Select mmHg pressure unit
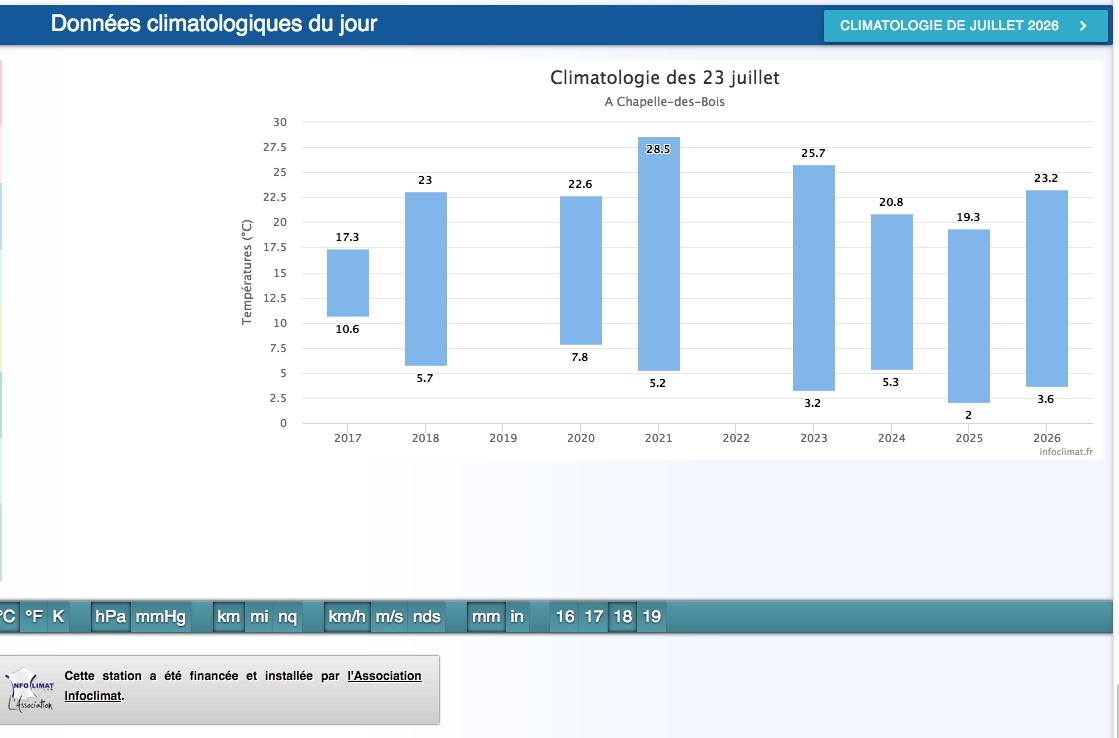 tap(161, 617)
